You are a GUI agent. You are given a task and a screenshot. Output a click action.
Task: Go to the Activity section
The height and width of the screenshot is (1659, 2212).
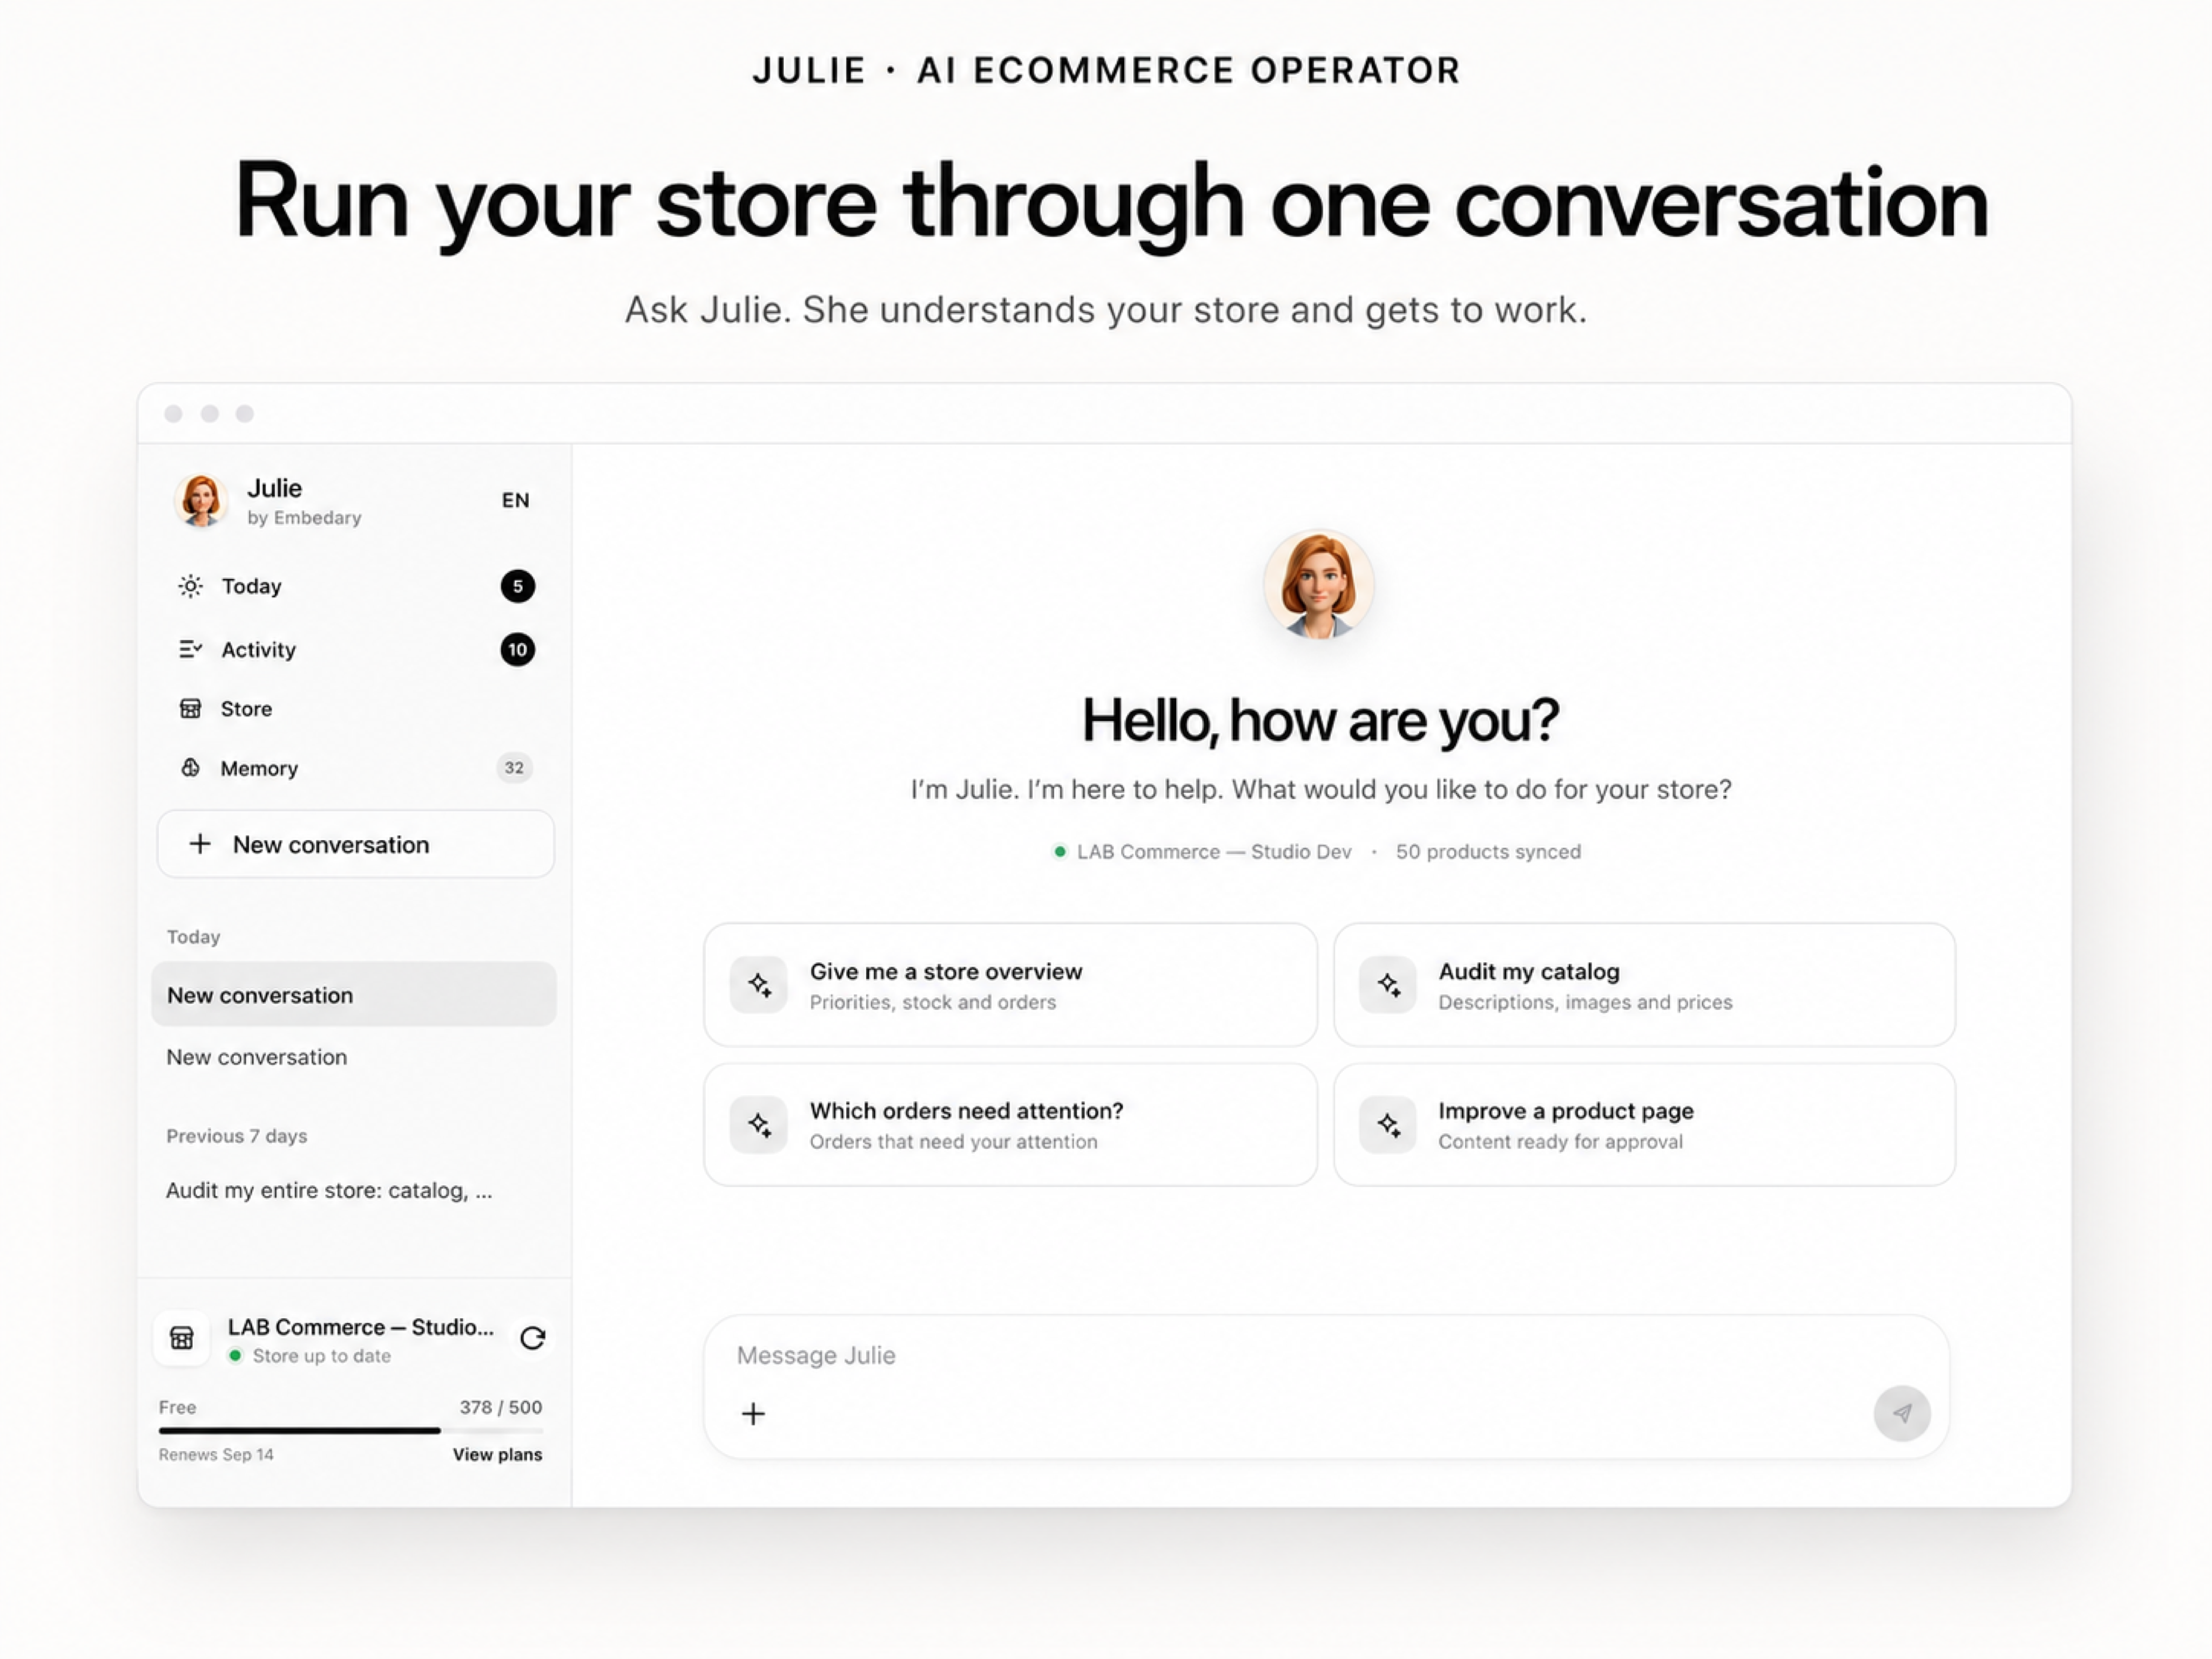pyautogui.click(x=355, y=650)
